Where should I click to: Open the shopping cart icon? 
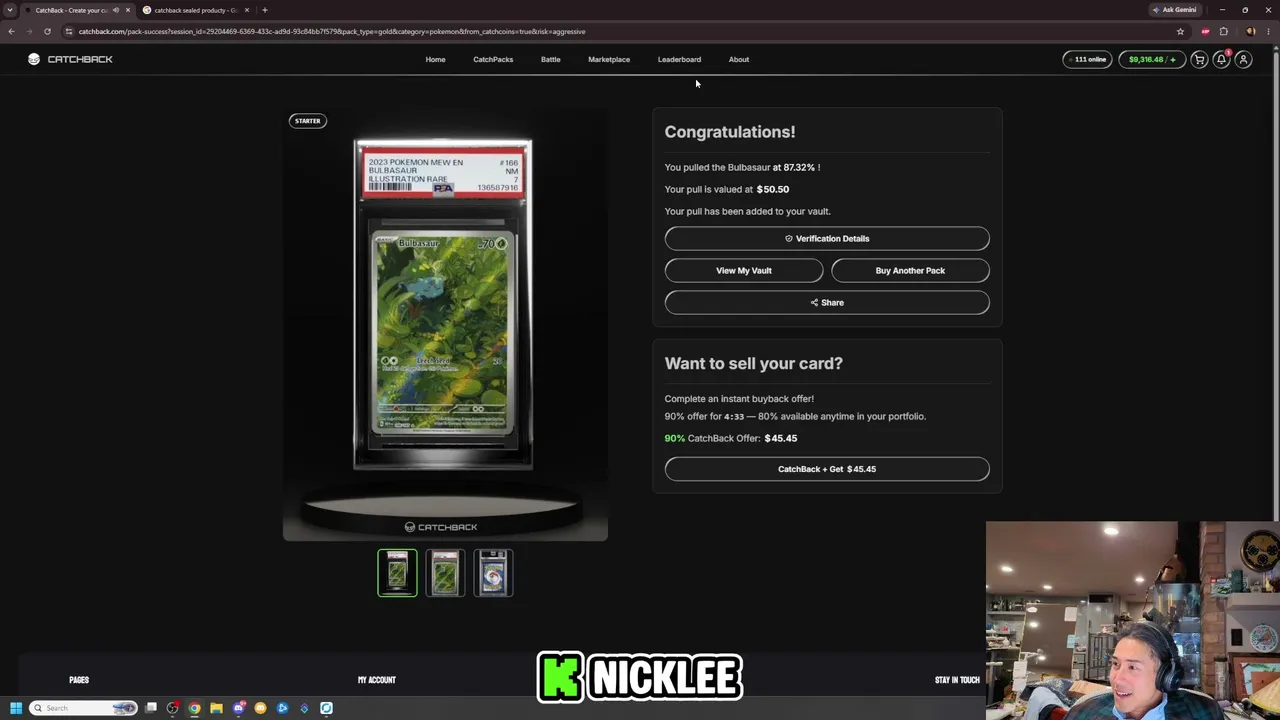[x=1199, y=59]
